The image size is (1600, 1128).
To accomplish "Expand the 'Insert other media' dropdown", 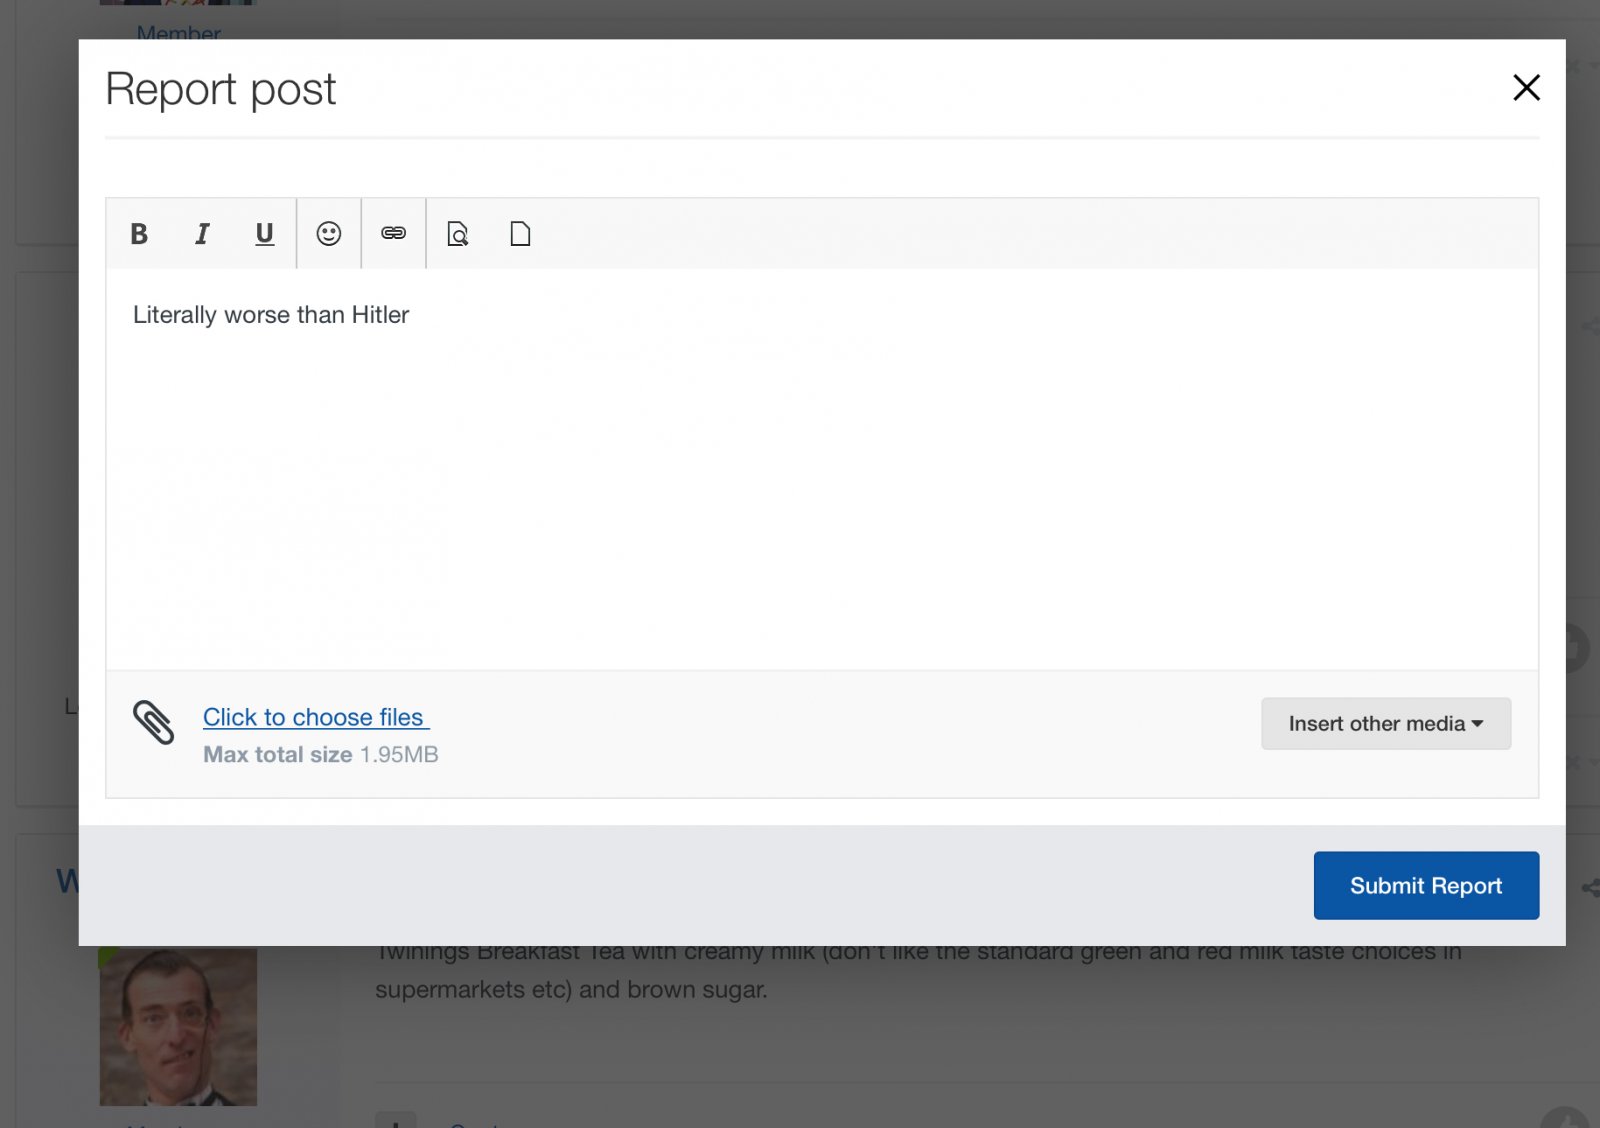I will click(1386, 723).
